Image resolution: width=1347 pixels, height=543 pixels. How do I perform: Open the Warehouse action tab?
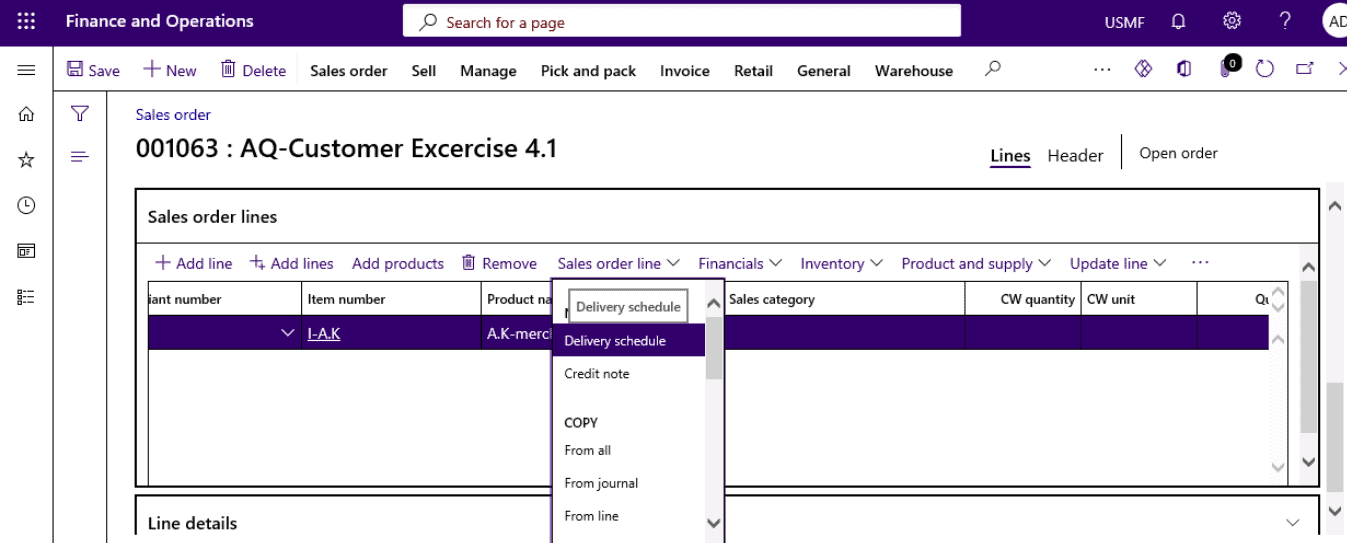coord(914,71)
